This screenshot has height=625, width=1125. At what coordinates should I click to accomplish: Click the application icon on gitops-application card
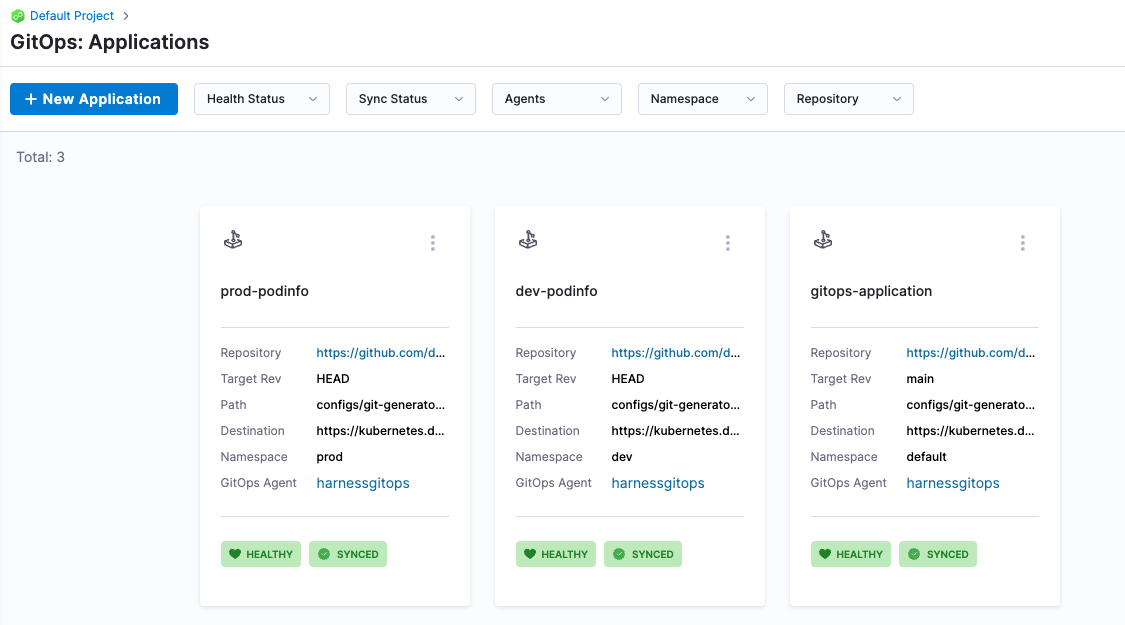click(x=823, y=240)
